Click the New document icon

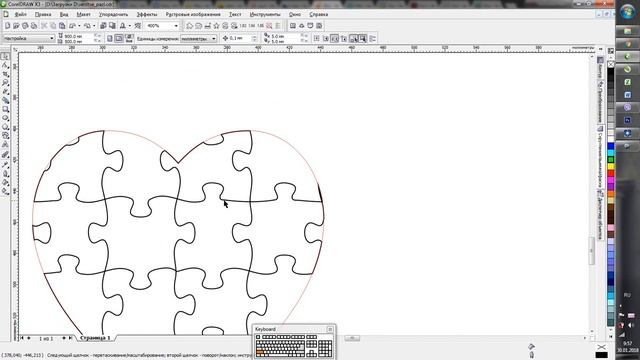(7, 26)
